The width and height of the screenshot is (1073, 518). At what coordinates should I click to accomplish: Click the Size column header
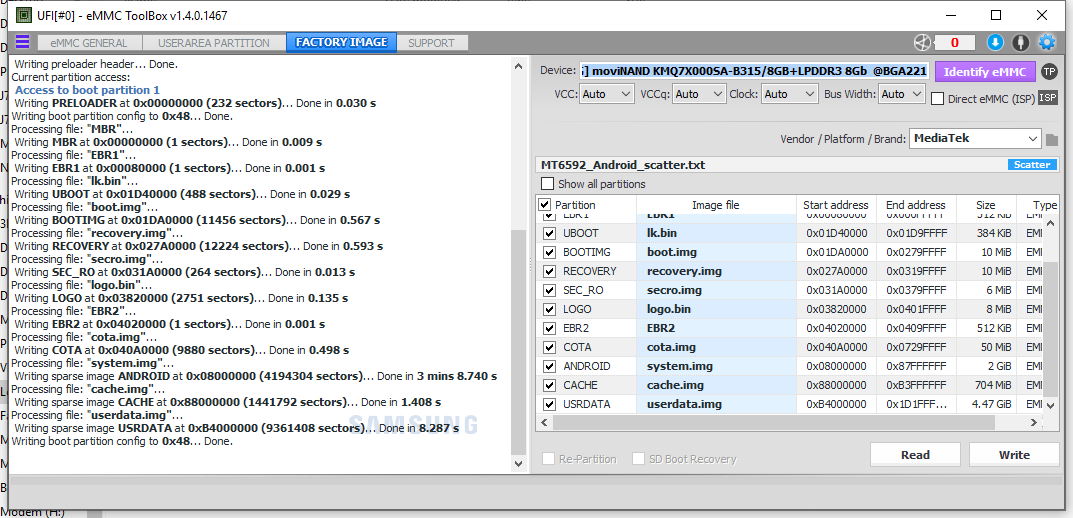tap(986, 205)
